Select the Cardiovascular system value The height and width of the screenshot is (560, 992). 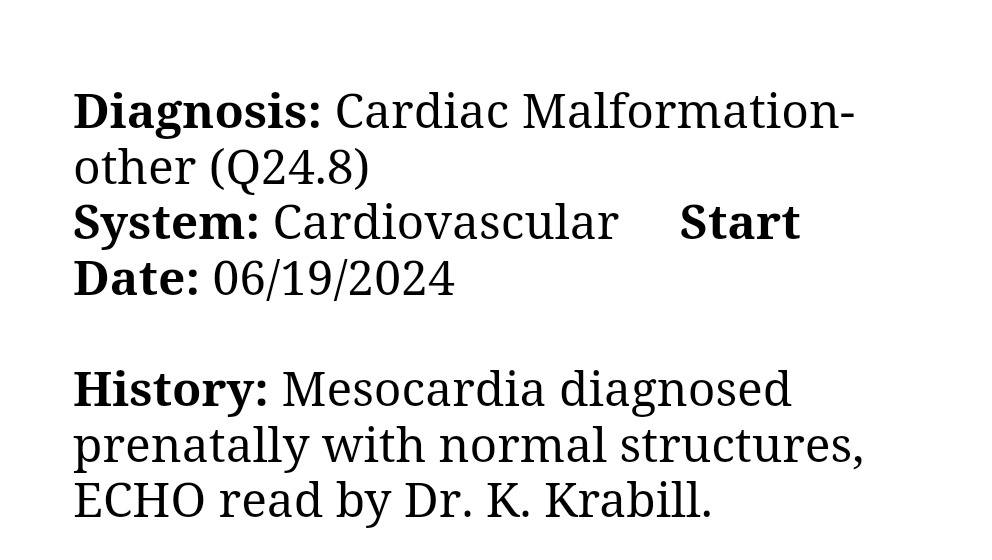(445, 223)
